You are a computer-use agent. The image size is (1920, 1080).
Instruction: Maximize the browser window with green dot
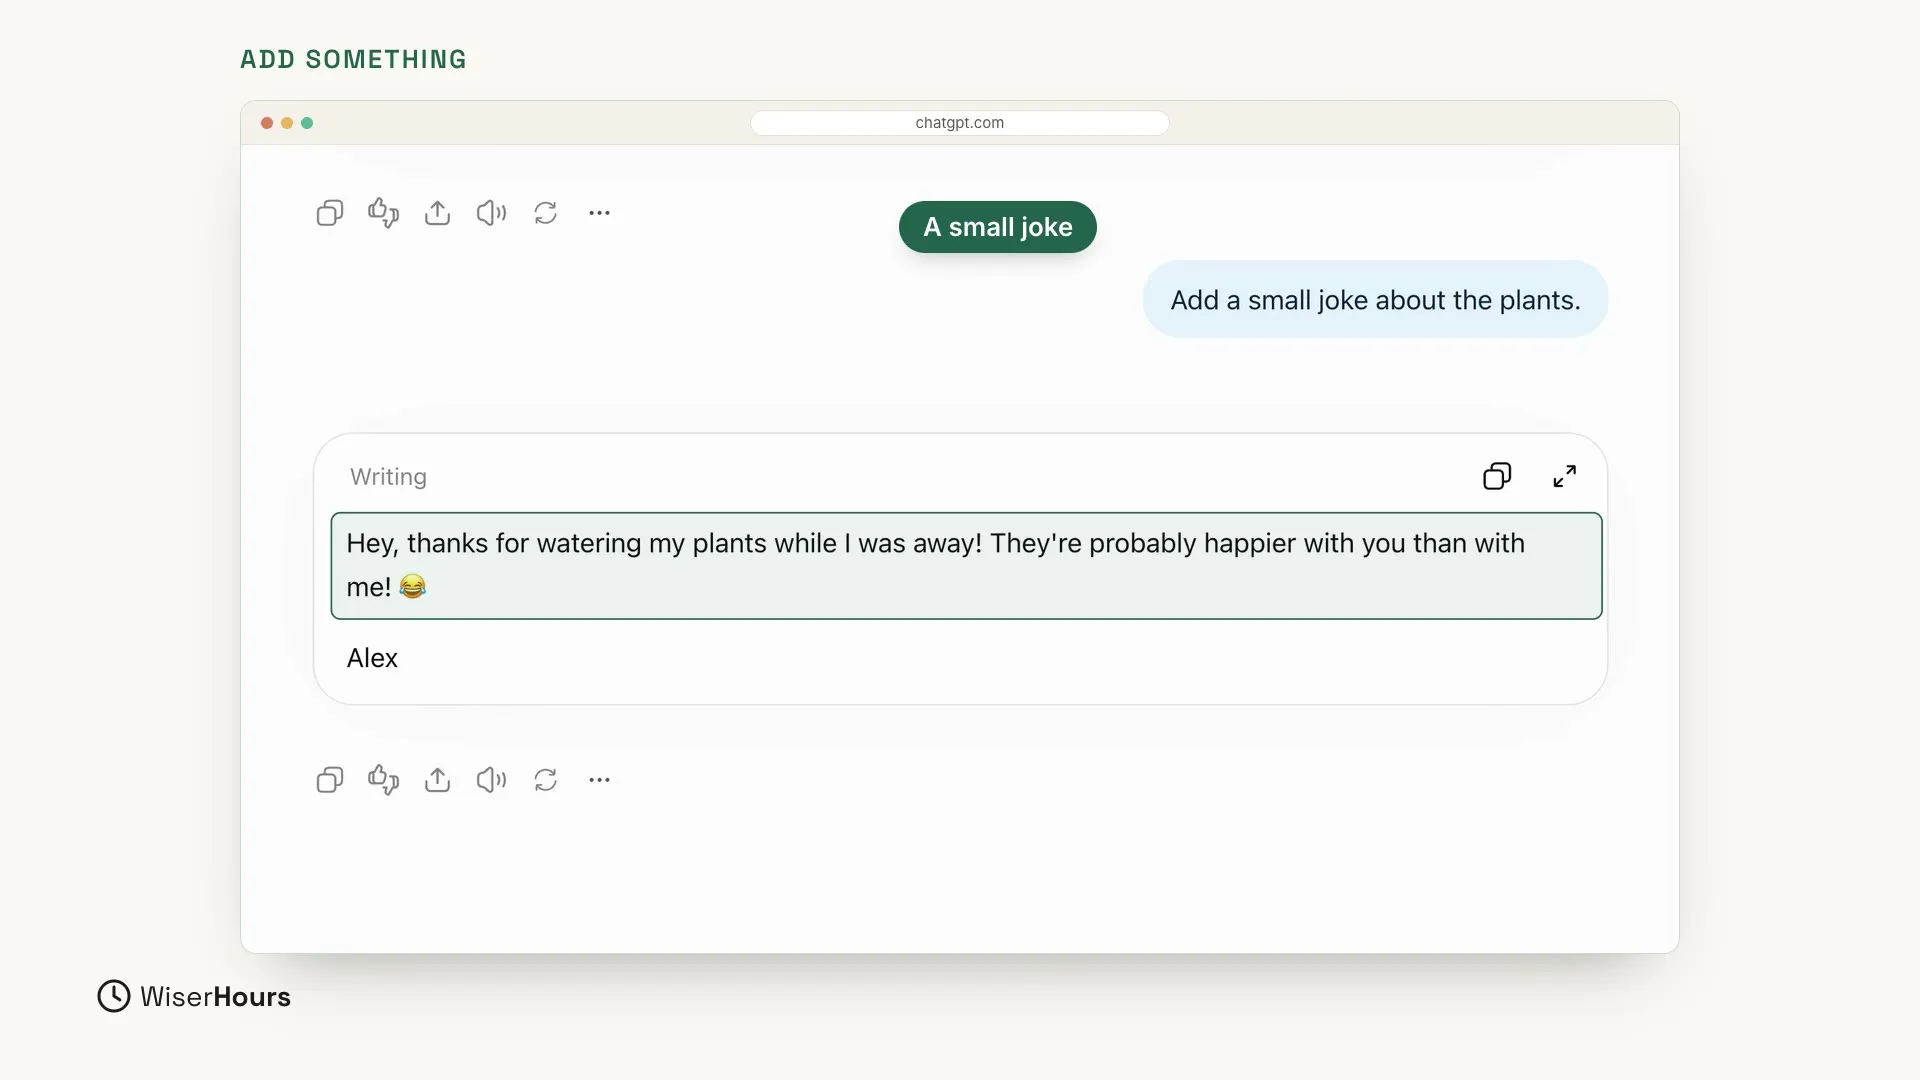(307, 123)
